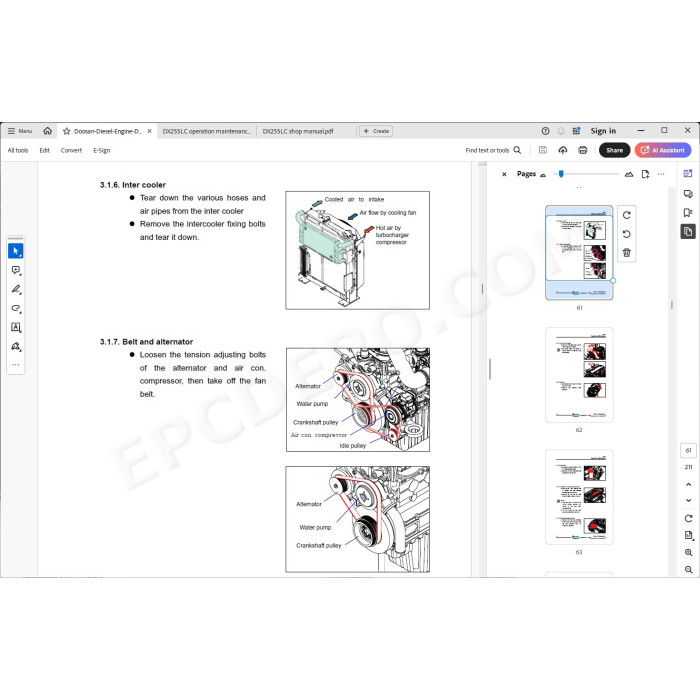Choose the Fill and Sign pen tool
This screenshot has width=700, height=700.
point(16,346)
